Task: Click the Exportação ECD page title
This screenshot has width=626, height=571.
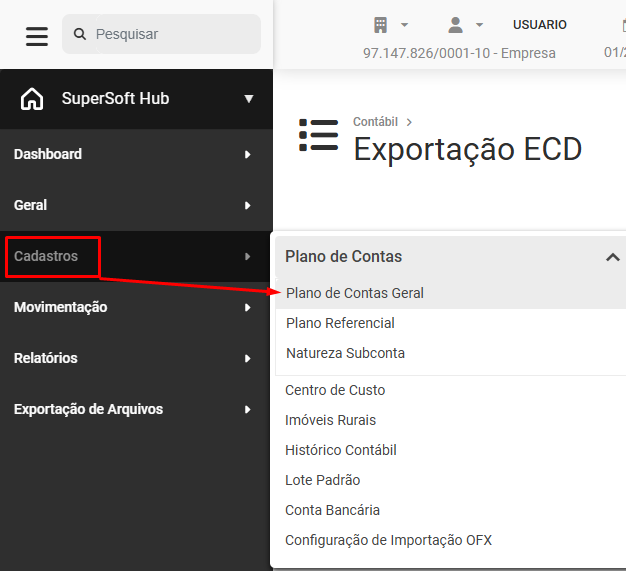Action: click(468, 149)
